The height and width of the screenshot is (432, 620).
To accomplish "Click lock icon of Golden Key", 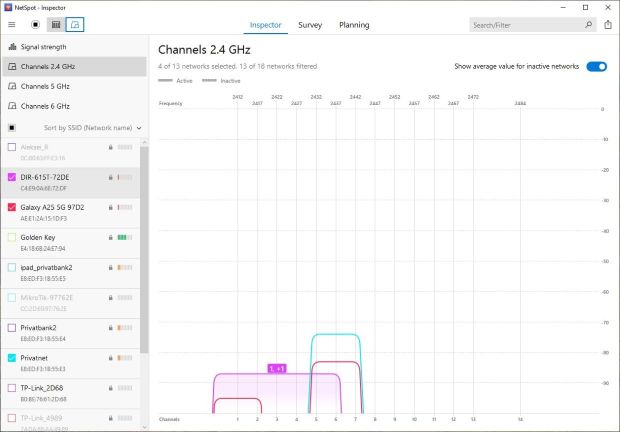I will click(111, 238).
